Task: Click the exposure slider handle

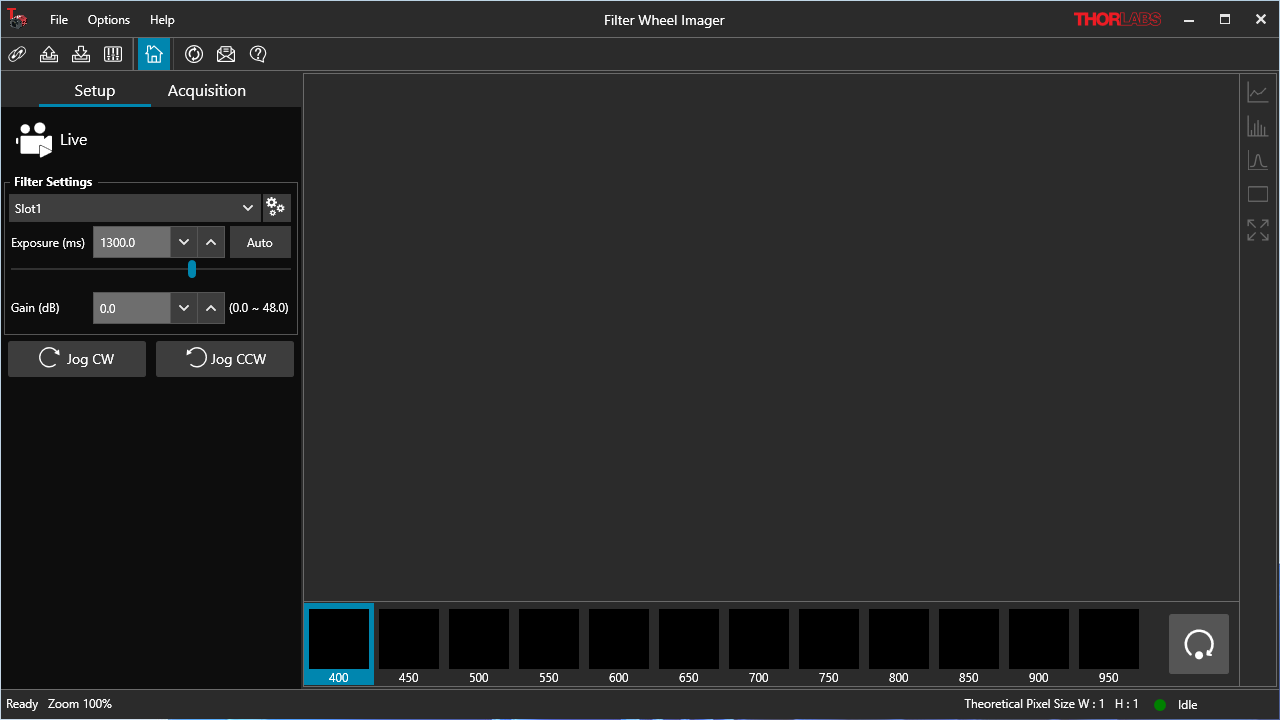Action: 192,269
